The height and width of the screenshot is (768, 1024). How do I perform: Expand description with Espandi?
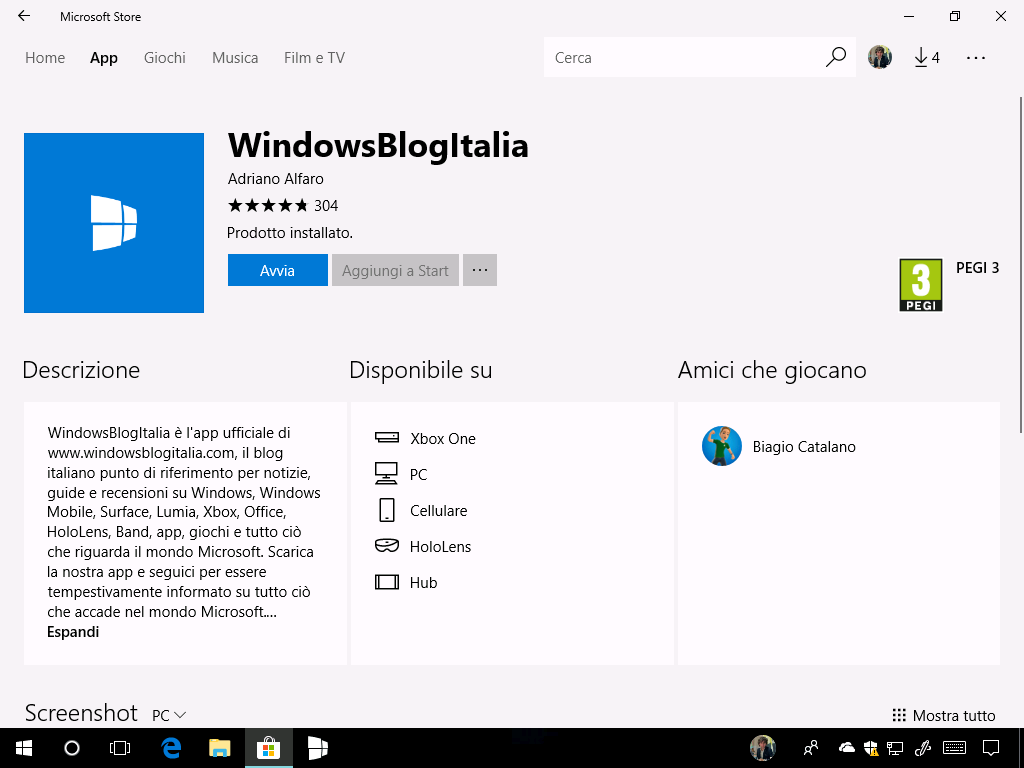point(73,632)
